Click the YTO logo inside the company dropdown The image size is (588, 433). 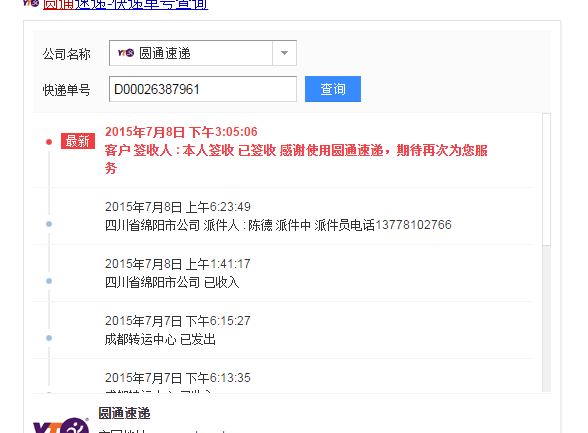tap(126, 53)
